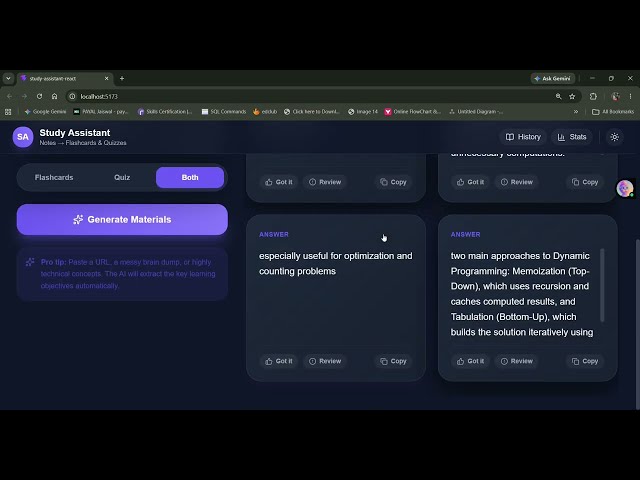The width and height of the screenshot is (640, 480).
Task: Mark 'two main approaches' card Got it
Action: (x=471, y=361)
